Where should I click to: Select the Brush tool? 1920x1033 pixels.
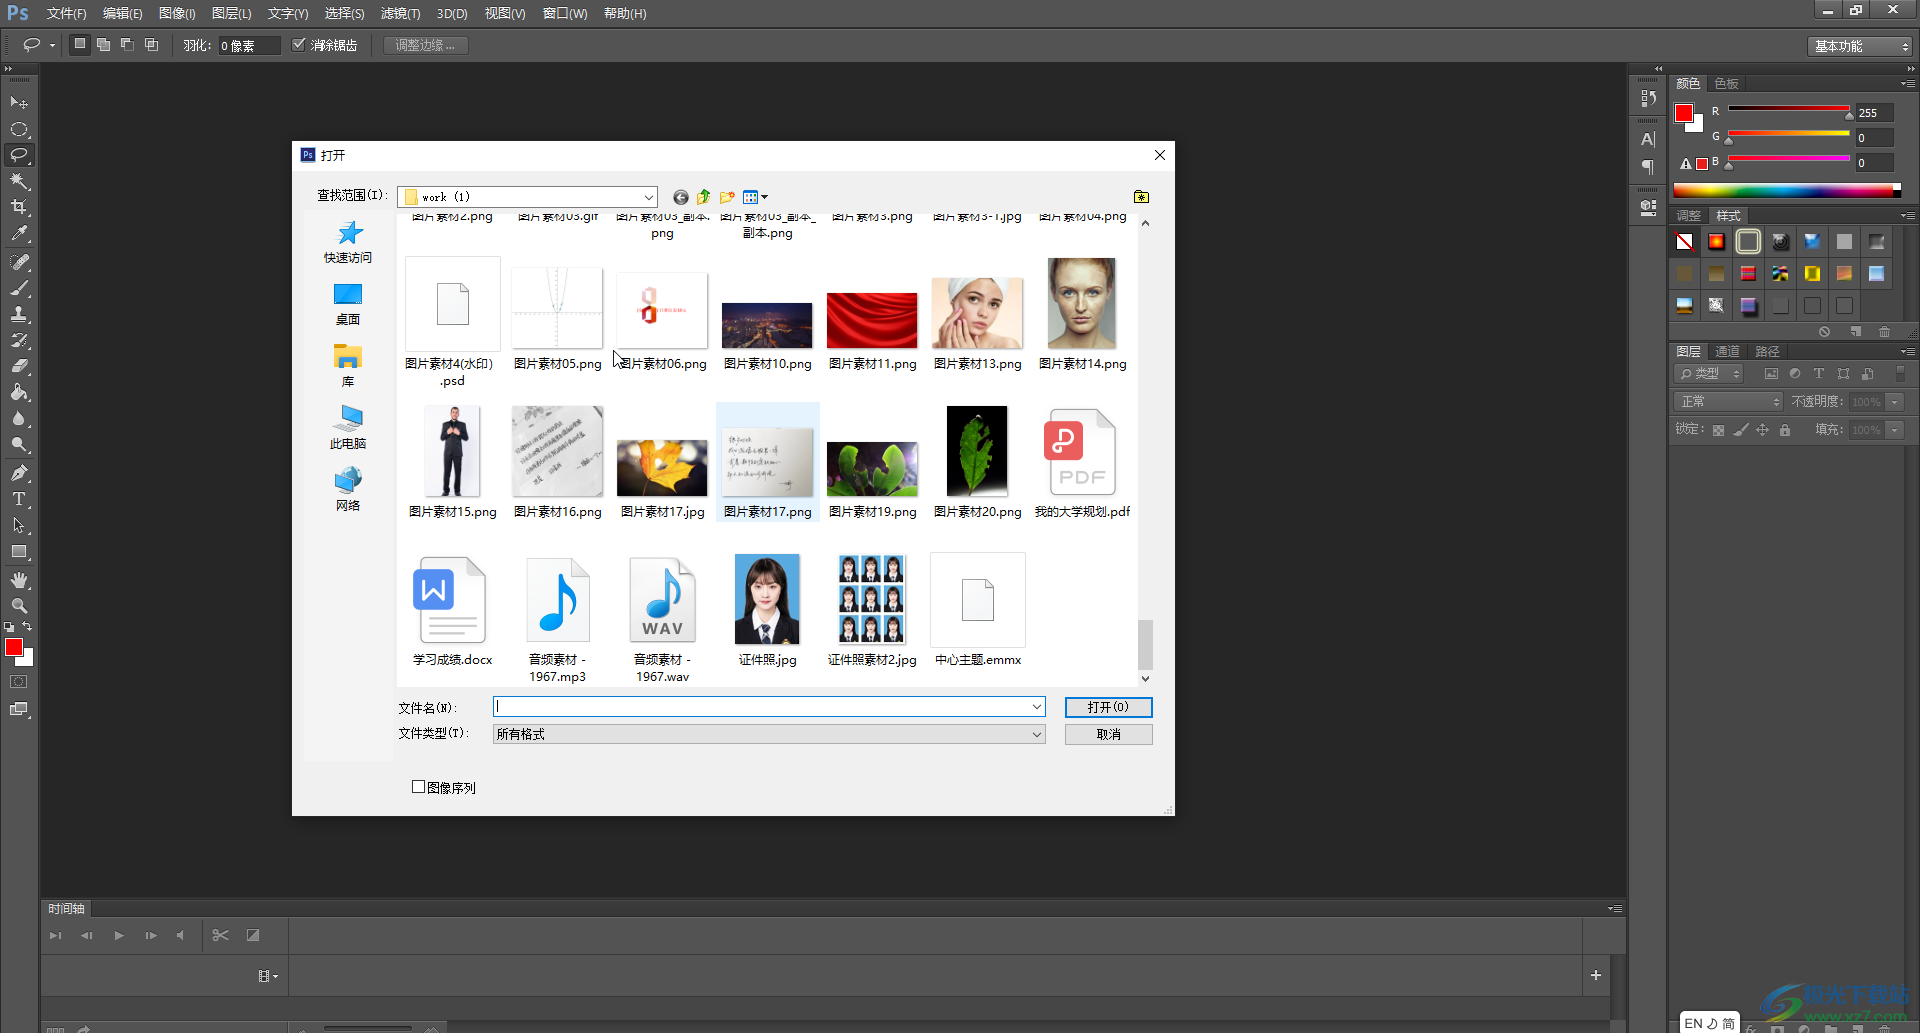(19, 288)
